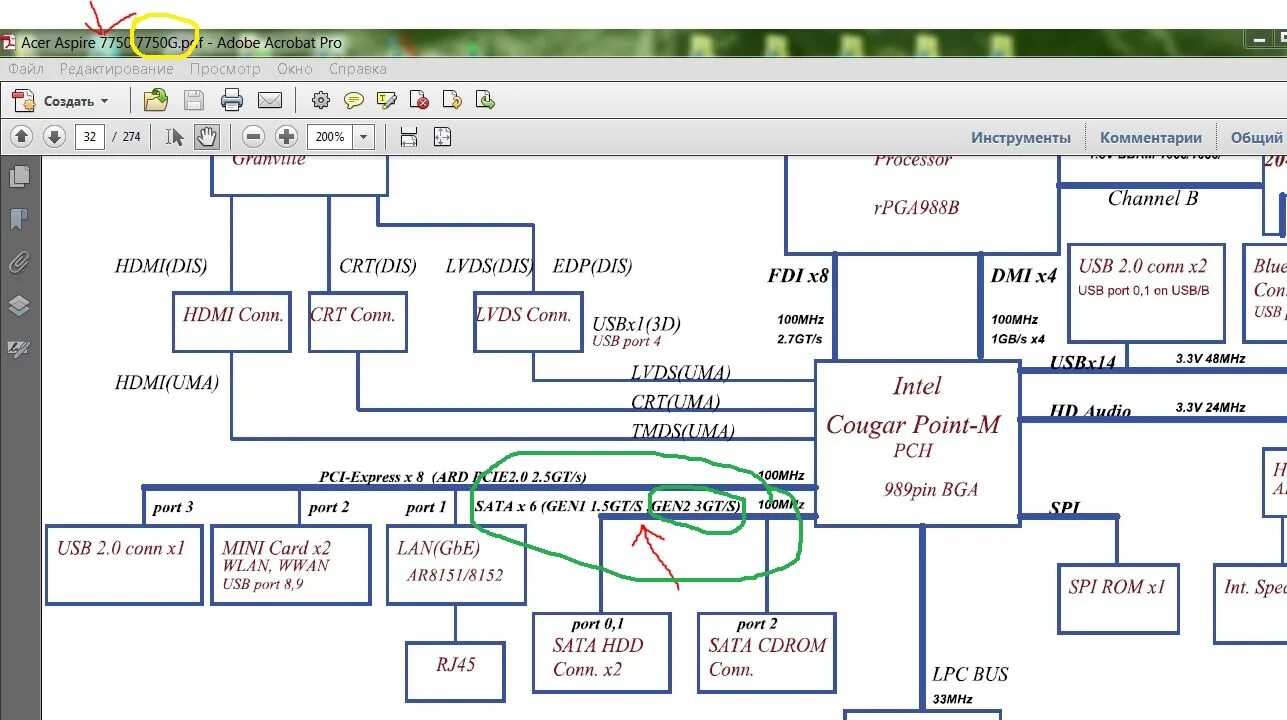Click the 'AR8151/8152' text

coord(455,575)
